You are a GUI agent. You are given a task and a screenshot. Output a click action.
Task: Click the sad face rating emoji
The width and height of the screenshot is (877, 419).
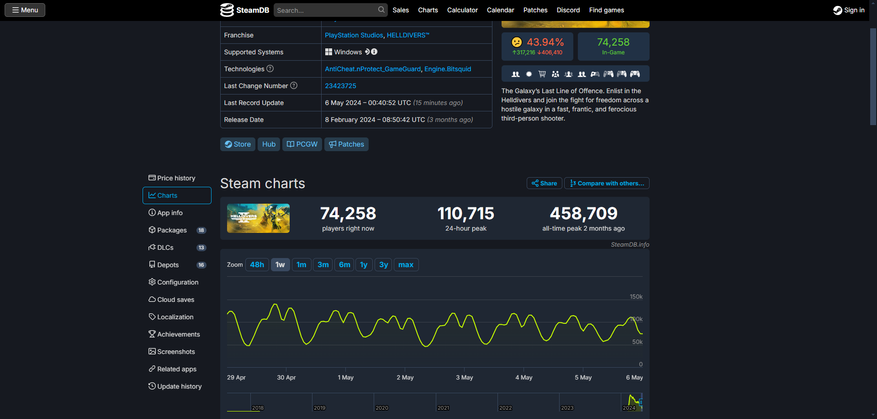coord(516,42)
